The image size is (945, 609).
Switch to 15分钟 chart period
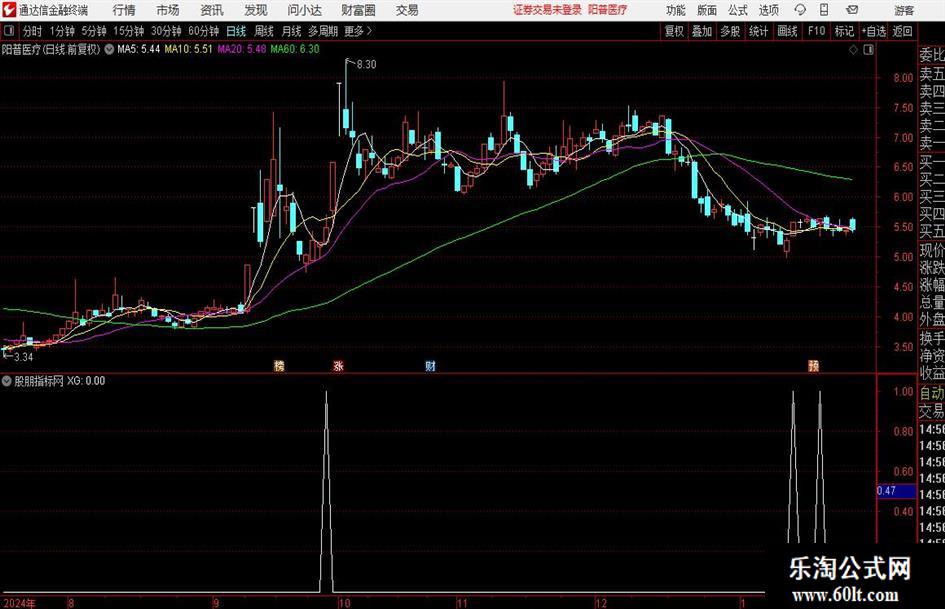(x=129, y=31)
